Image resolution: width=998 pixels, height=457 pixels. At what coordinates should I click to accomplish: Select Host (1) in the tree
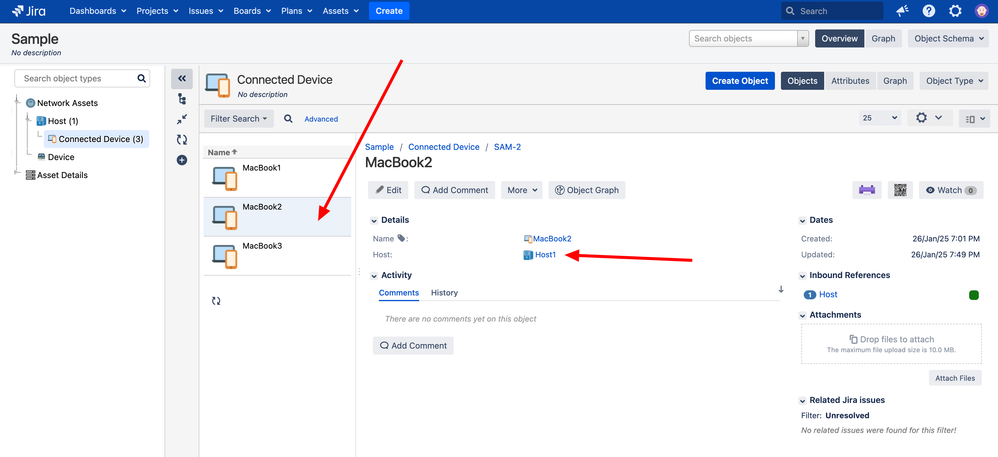(x=63, y=121)
